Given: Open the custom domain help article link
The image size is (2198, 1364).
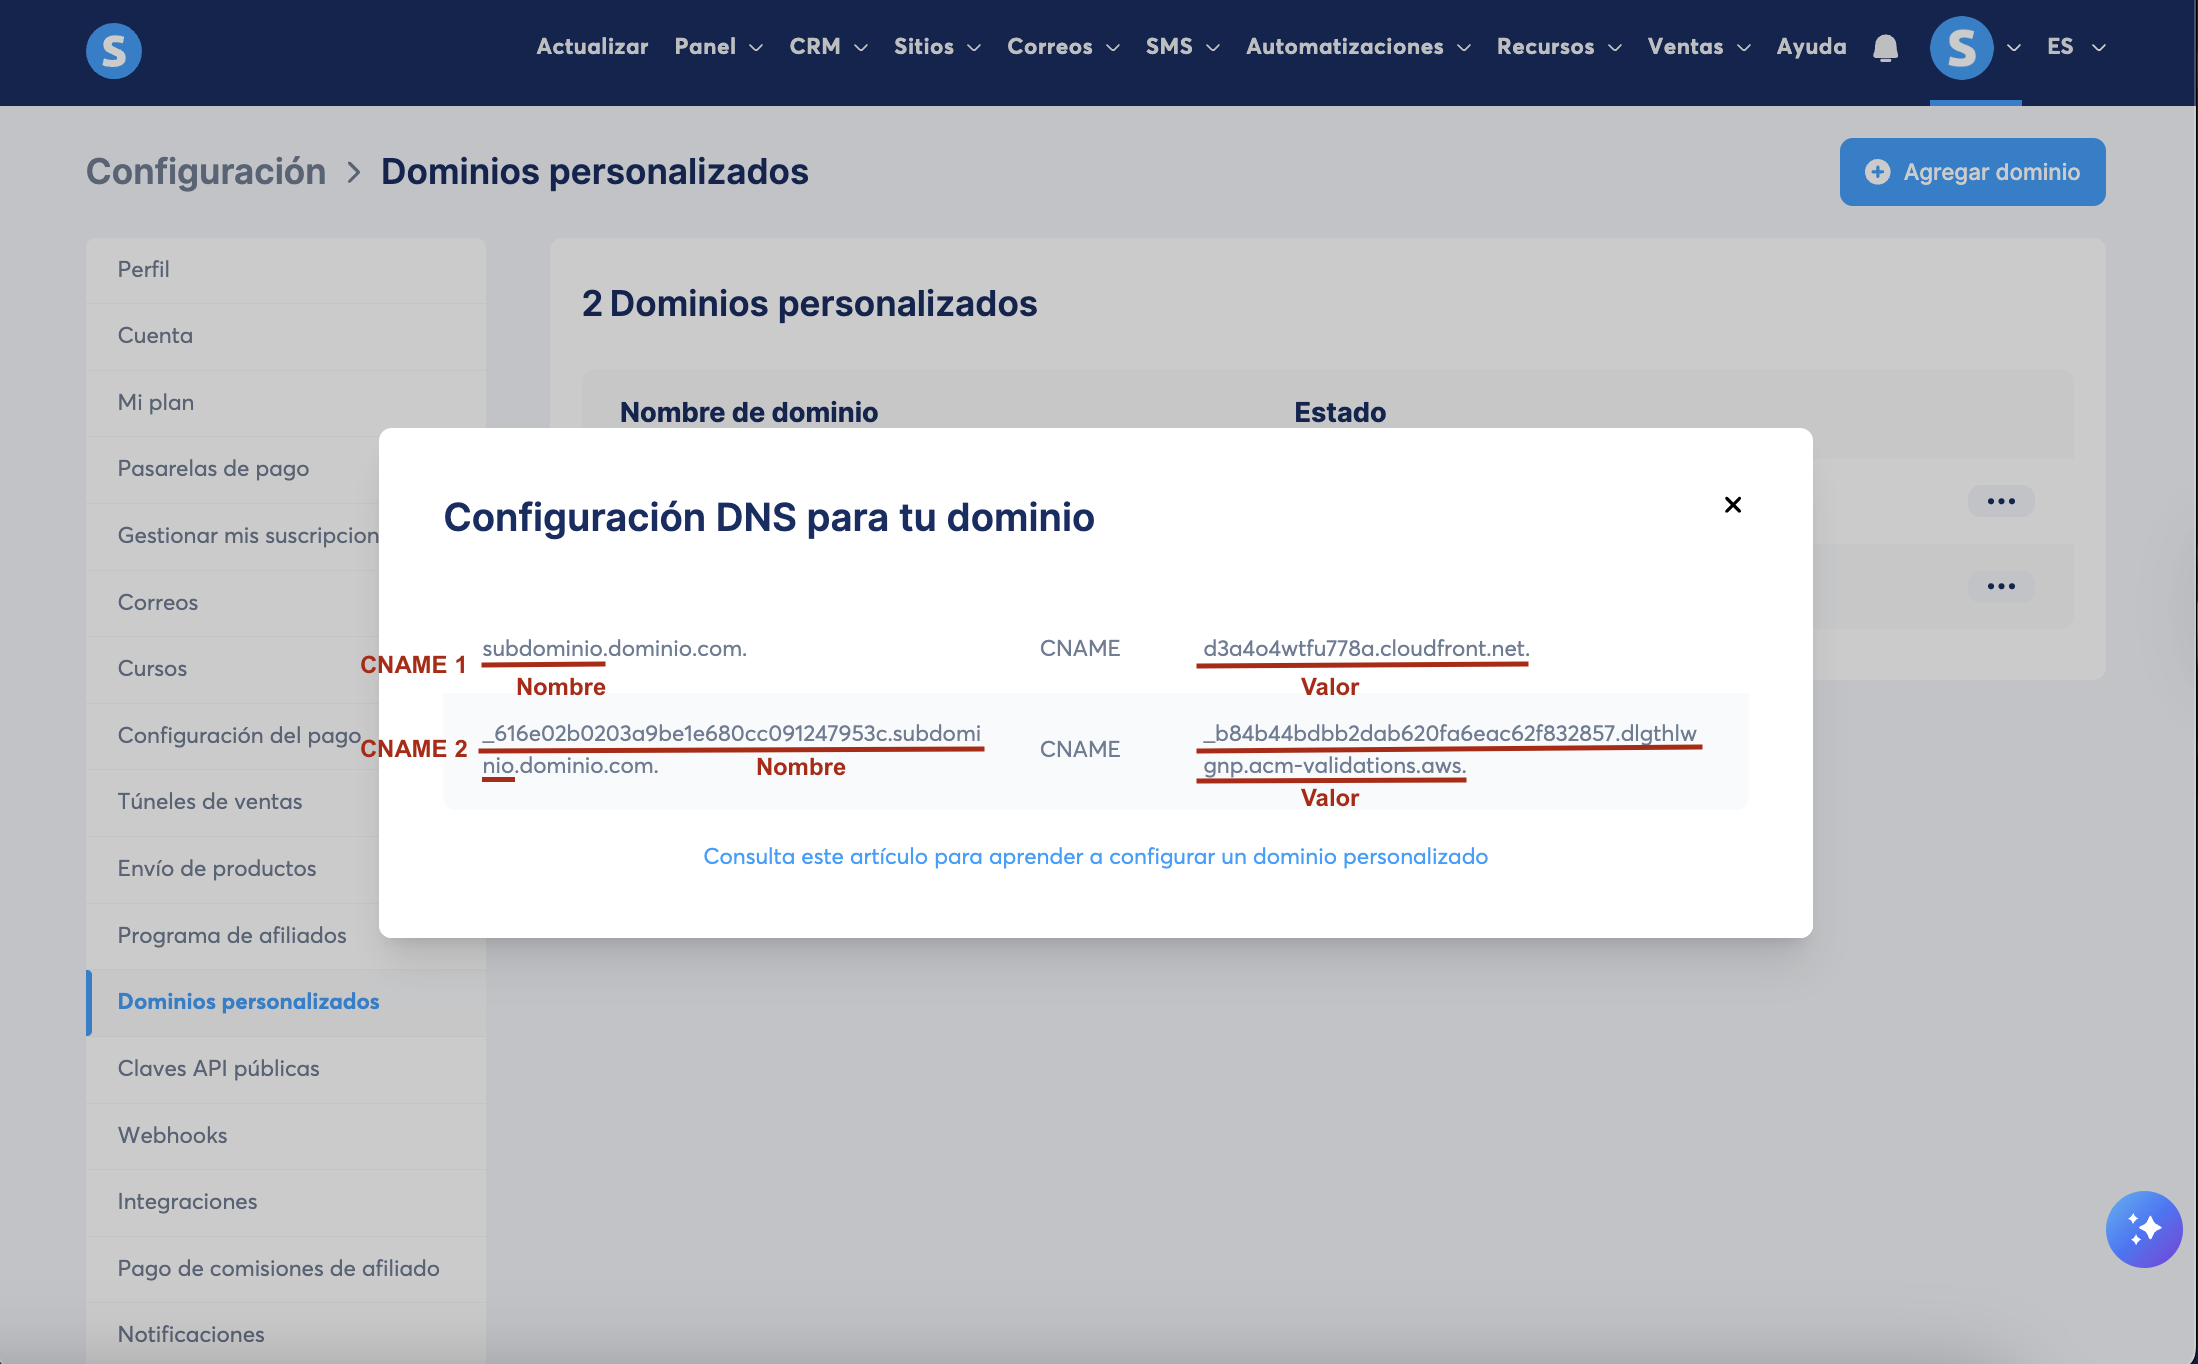Looking at the screenshot, I should coord(1095,856).
